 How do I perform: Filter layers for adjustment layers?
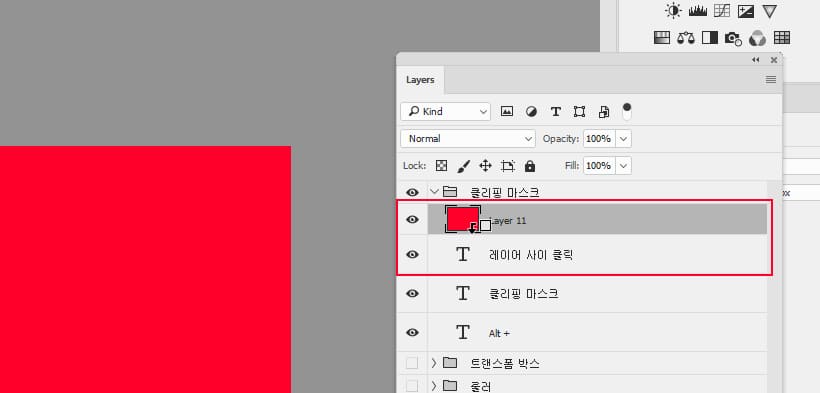531,111
